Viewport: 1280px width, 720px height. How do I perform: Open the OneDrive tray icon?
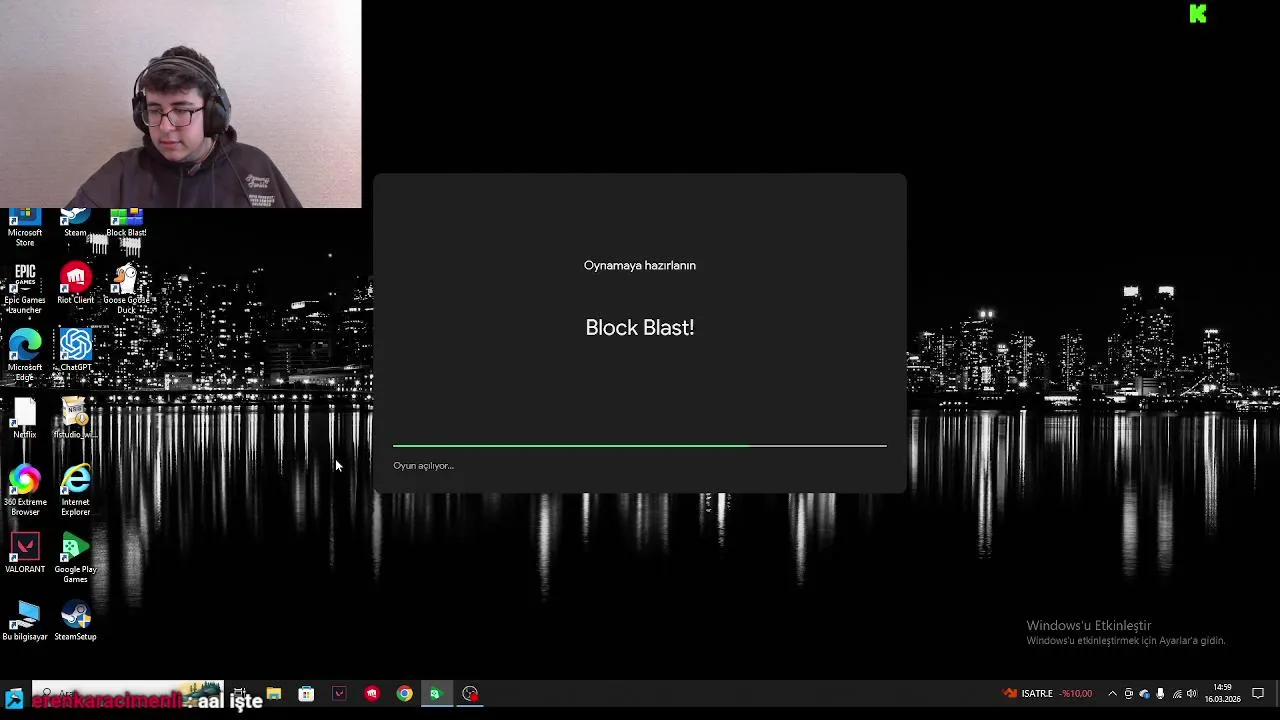[1145, 694]
